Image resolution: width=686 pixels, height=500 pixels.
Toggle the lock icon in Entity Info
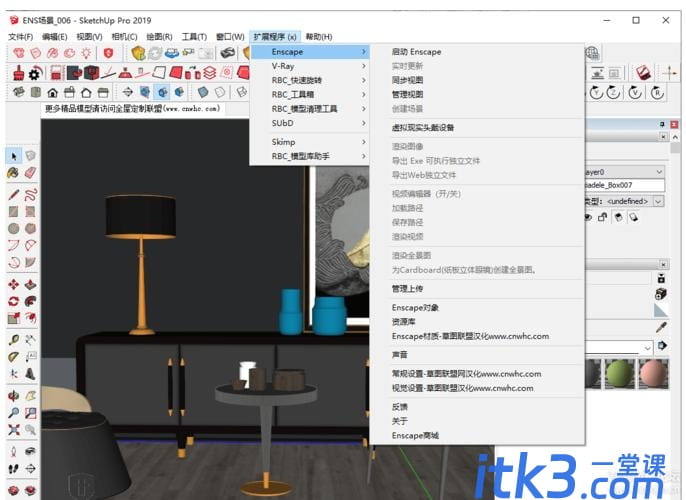click(x=603, y=217)
